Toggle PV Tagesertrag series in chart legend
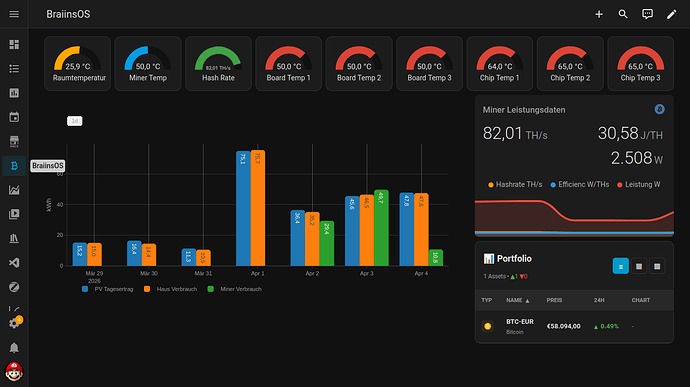Screen dimensions: 690x387 coord(107,289)
